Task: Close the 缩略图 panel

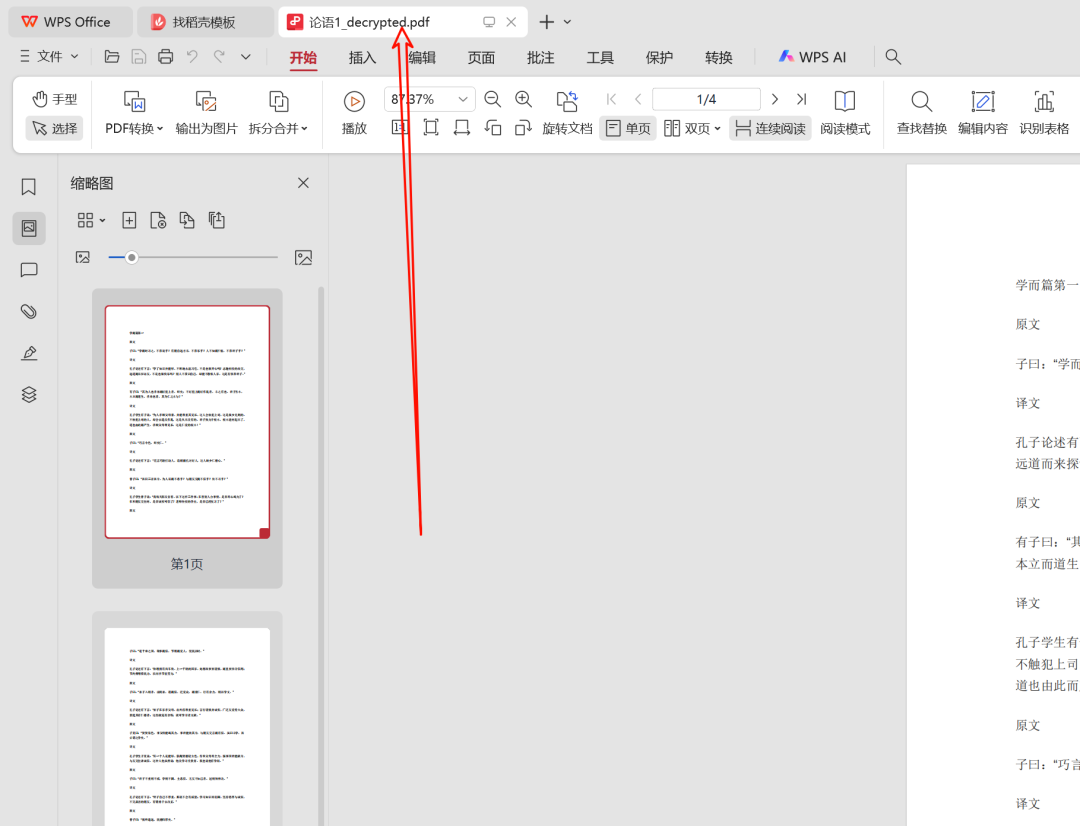Action: [x=303, y=183]
